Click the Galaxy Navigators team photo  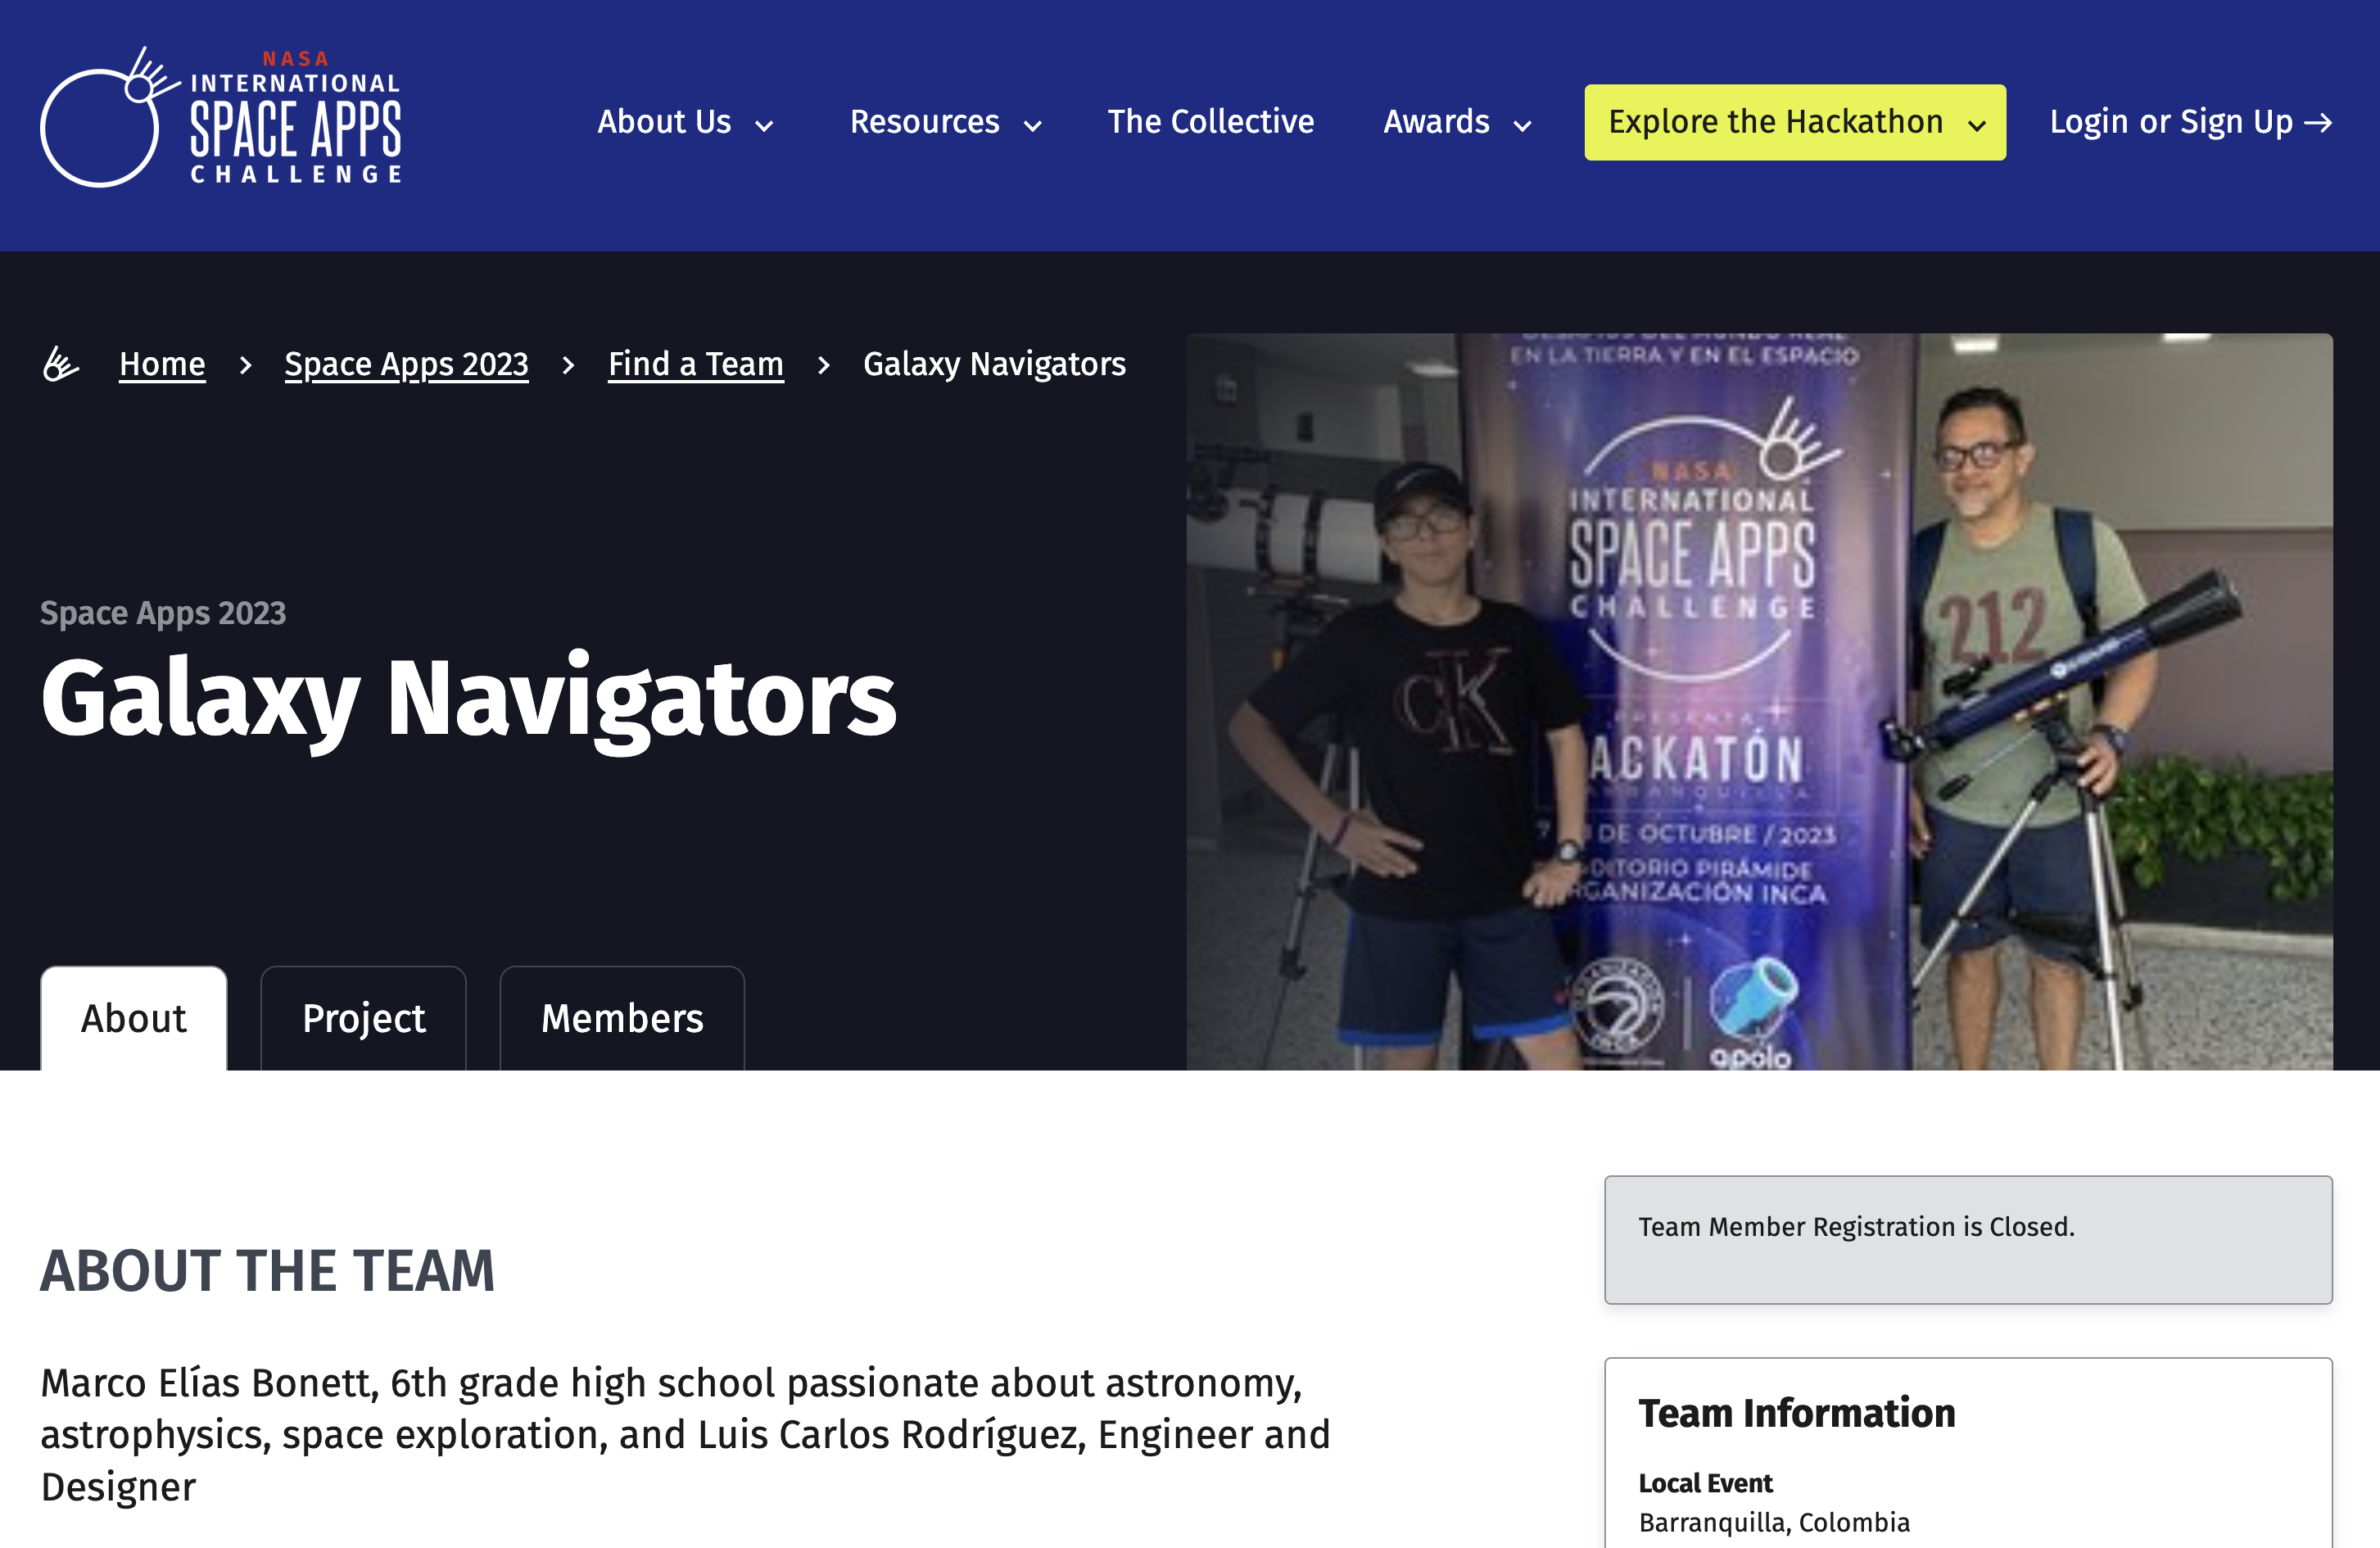pos(1759,702)
